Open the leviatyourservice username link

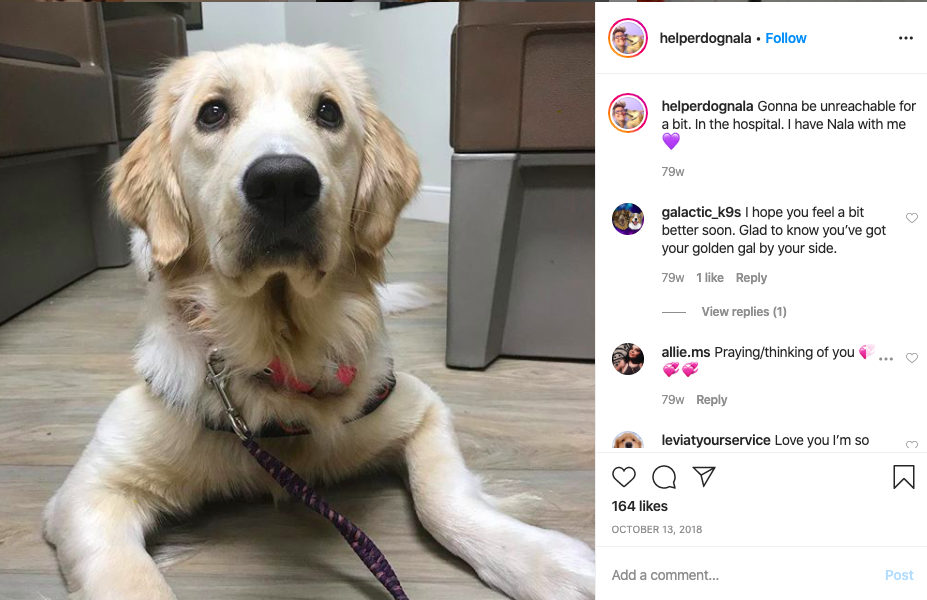[x=715, y=440]
